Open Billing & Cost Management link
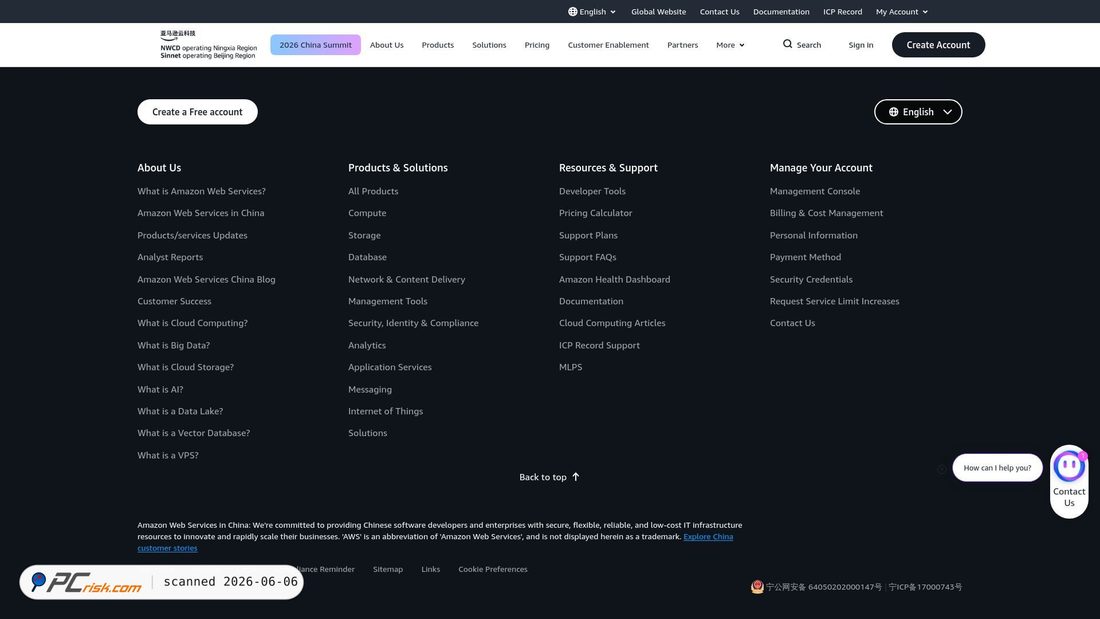 click(x=826, y=213)
